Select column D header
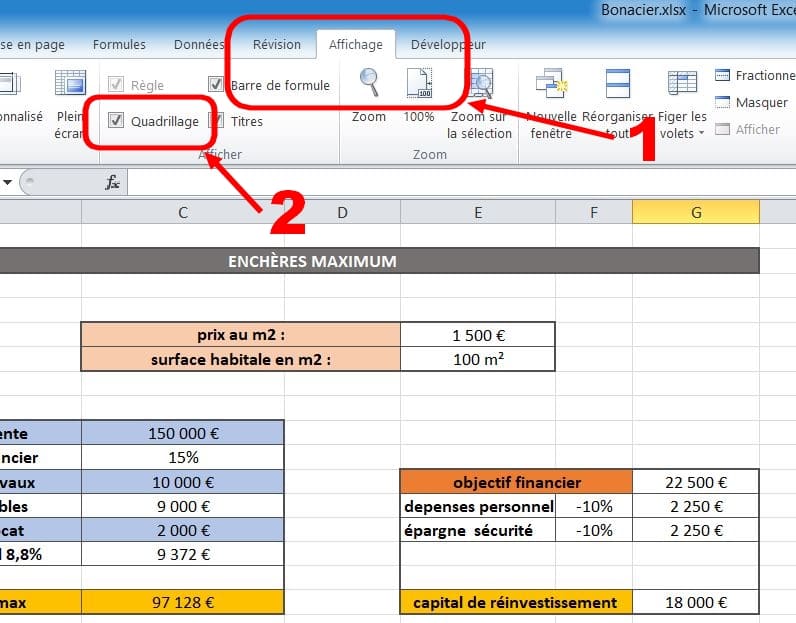 click(343, 212)
